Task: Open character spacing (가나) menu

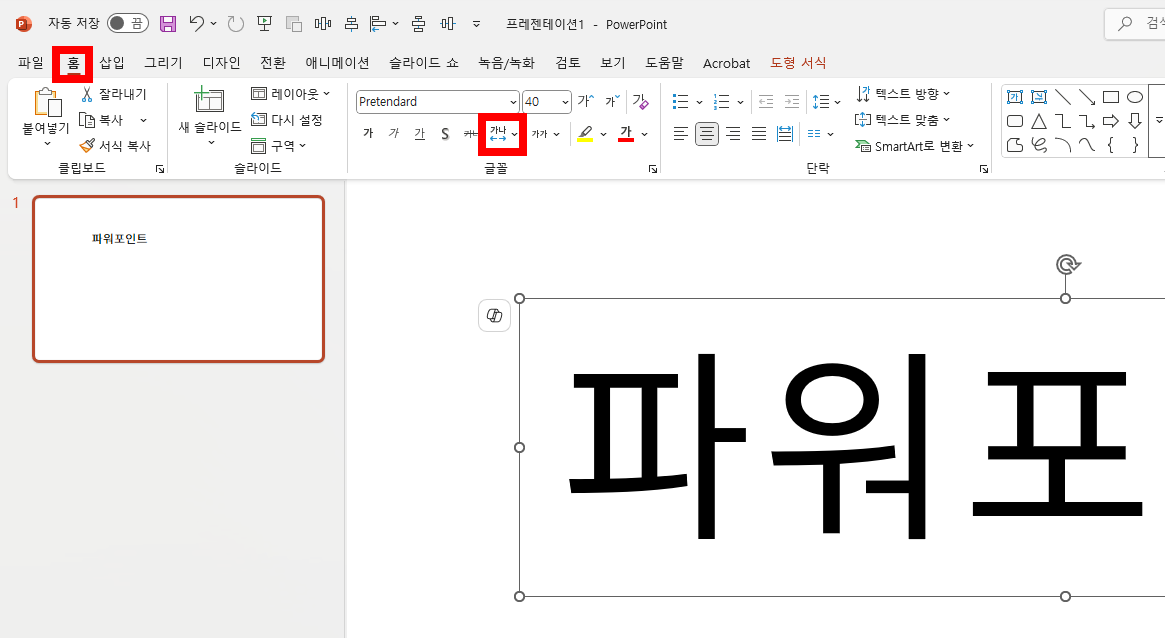Action: pos(503,134)
